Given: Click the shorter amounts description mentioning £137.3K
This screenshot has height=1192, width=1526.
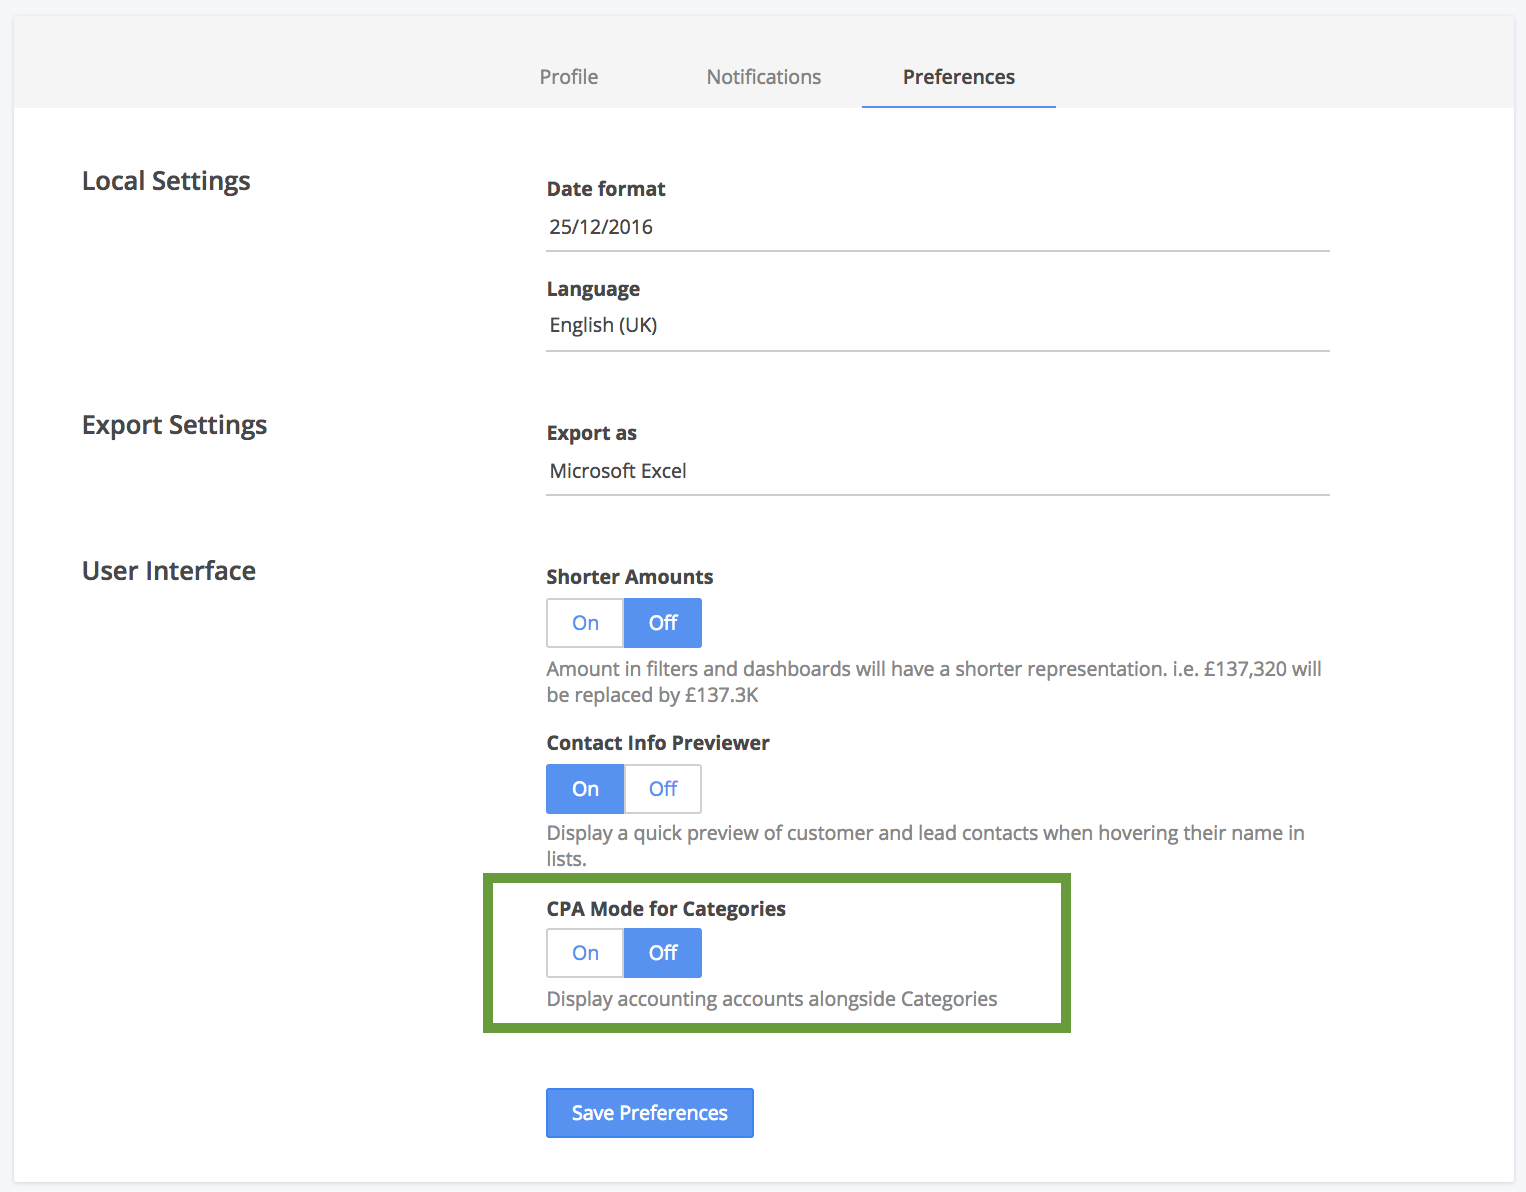Looking at the screenshot, I should [934, 682].
